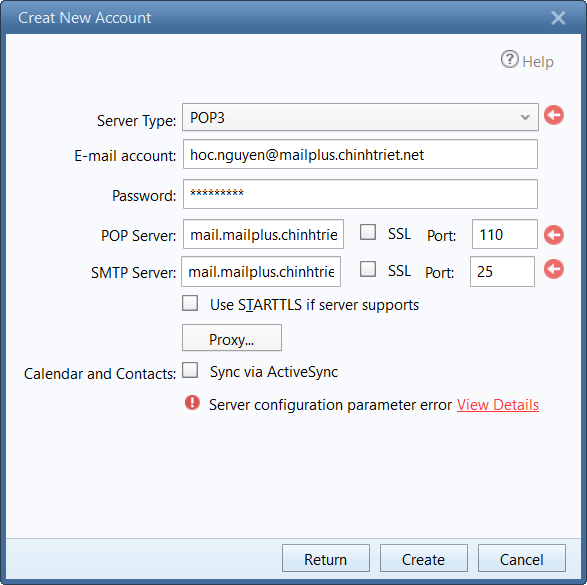Enable SSL for POP Server
The height and width of the screenshot is (585, 587).
(368, 232)
